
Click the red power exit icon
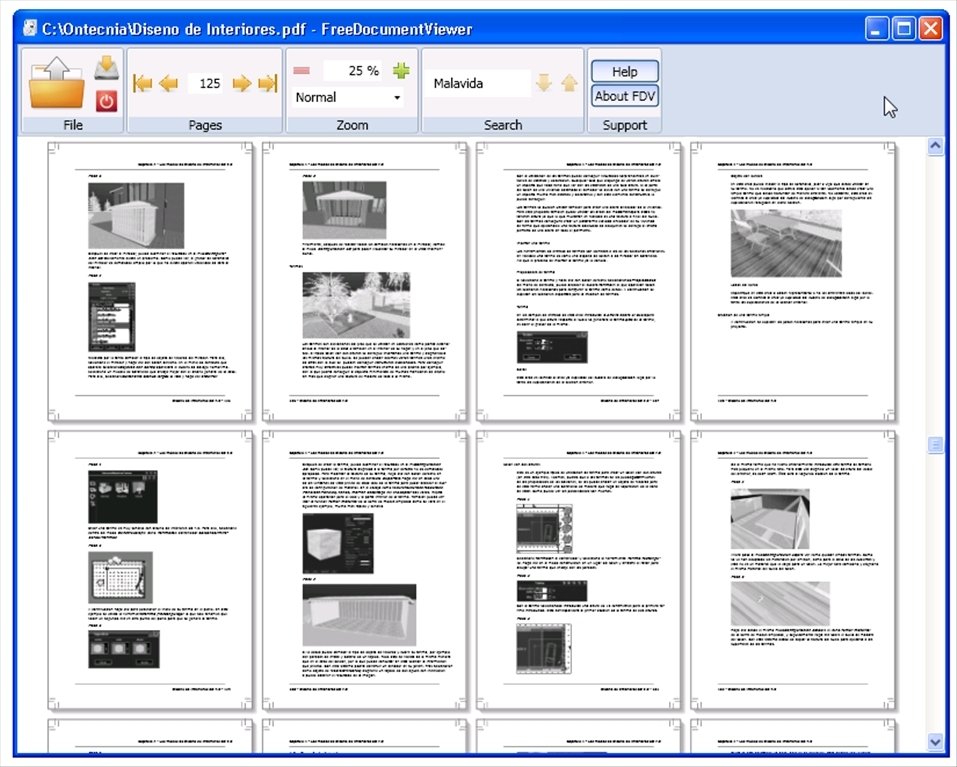coord(106,101)
